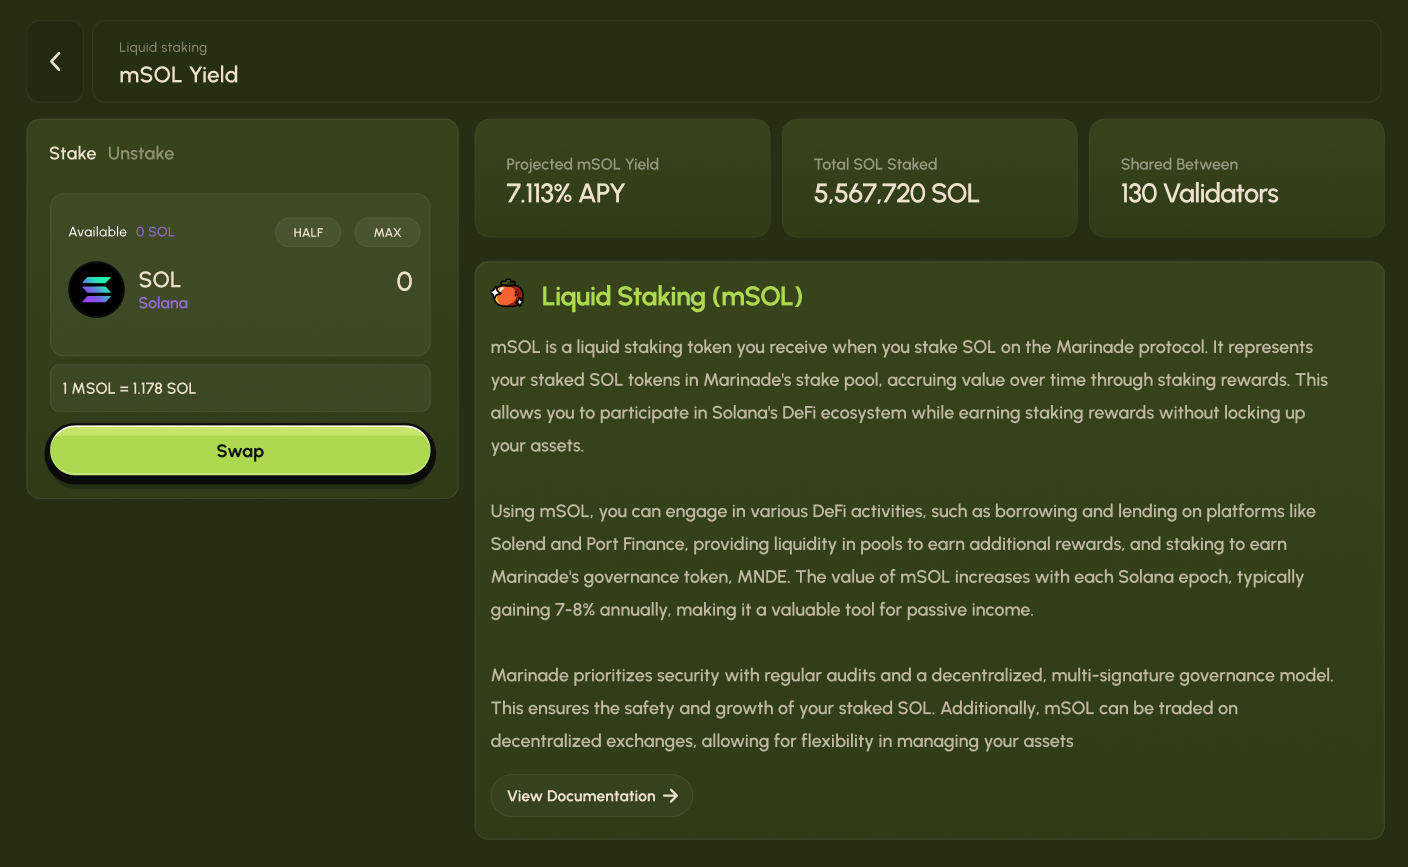Click the green Swap button
The width and height of the screenshot is (1408, 867).
(x=240, y=452)
